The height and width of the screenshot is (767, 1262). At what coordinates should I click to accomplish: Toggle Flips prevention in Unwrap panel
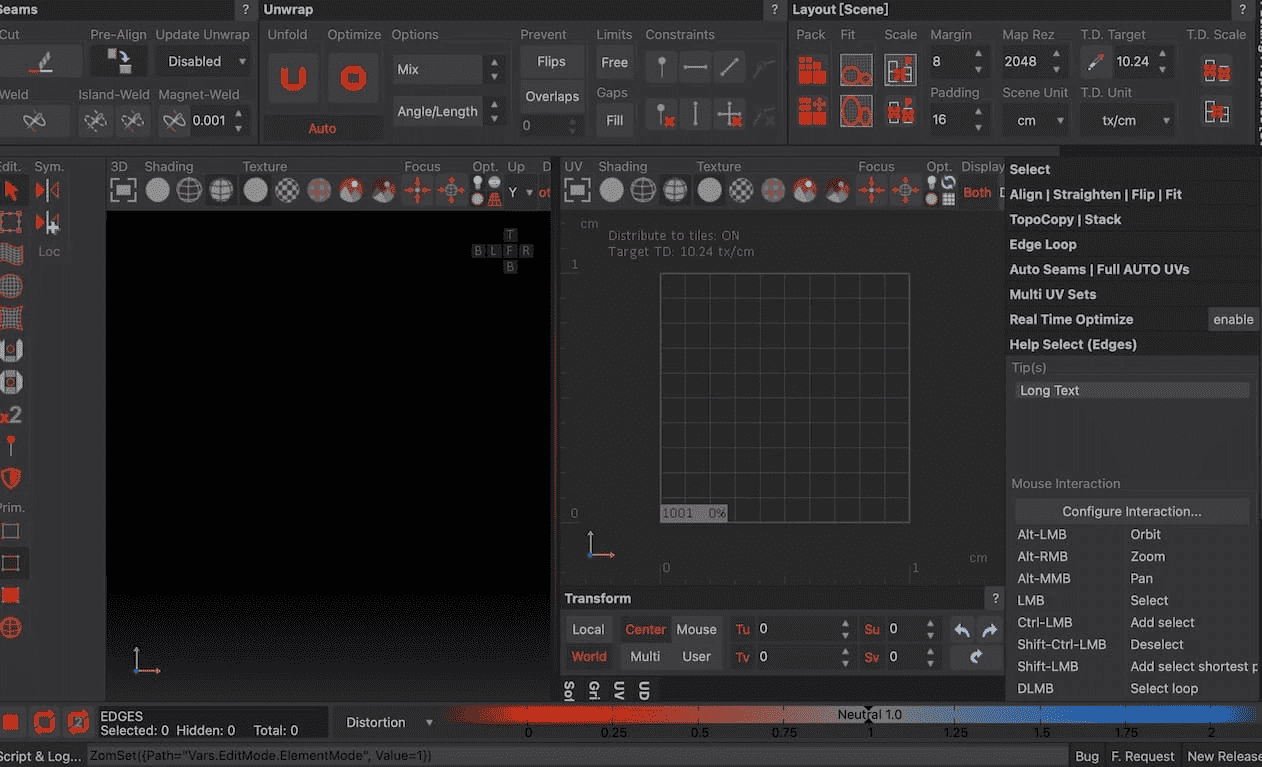coord(551,60)
